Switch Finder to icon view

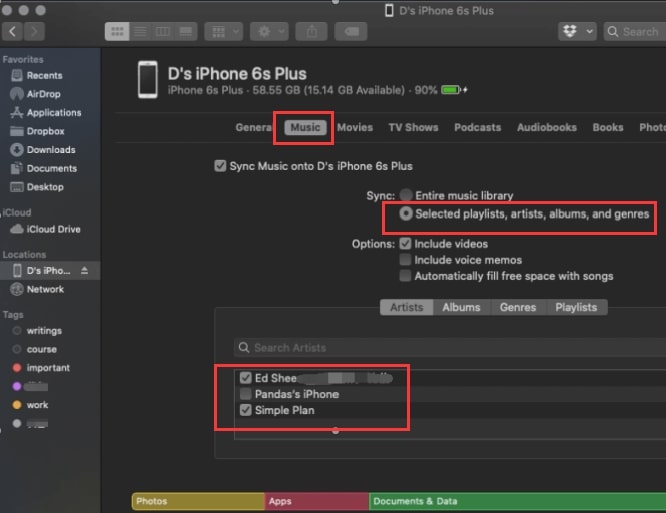click(117, 32)
